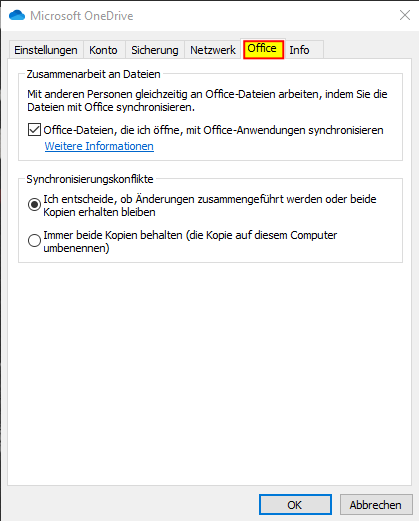Click the 'umbenennen)' second-option label text

point(76,248)
